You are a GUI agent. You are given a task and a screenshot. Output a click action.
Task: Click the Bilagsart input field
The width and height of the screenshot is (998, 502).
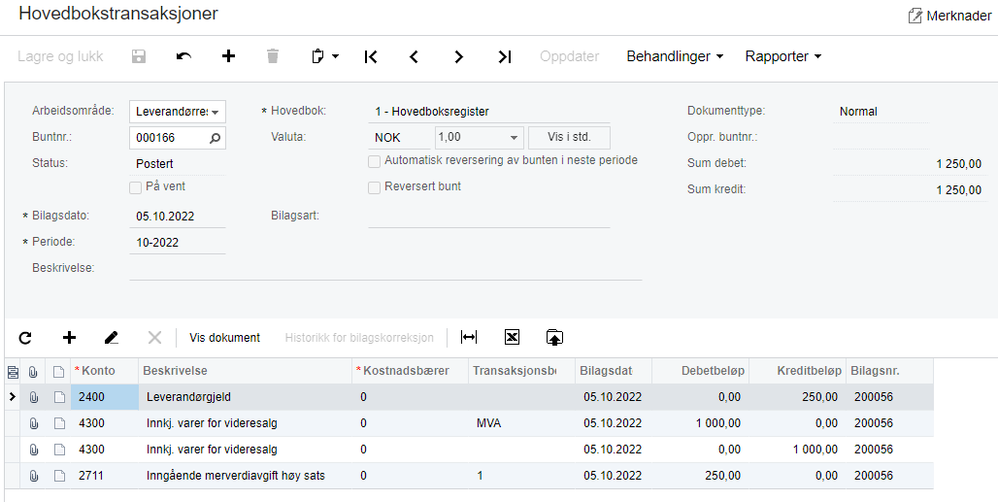pyautogui.click(x=489, y=216)
